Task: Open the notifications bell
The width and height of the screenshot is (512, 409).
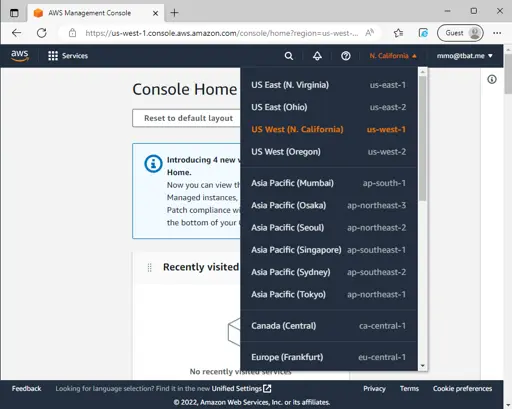Action: coord(317,56)
